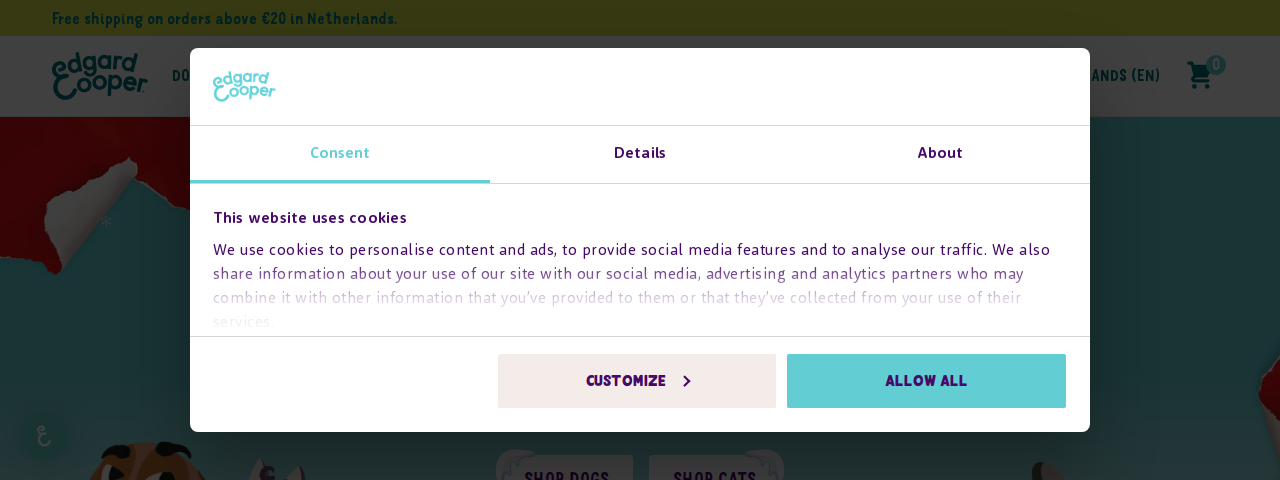Switch to the About tab
1280x480 pixels.
940,154
